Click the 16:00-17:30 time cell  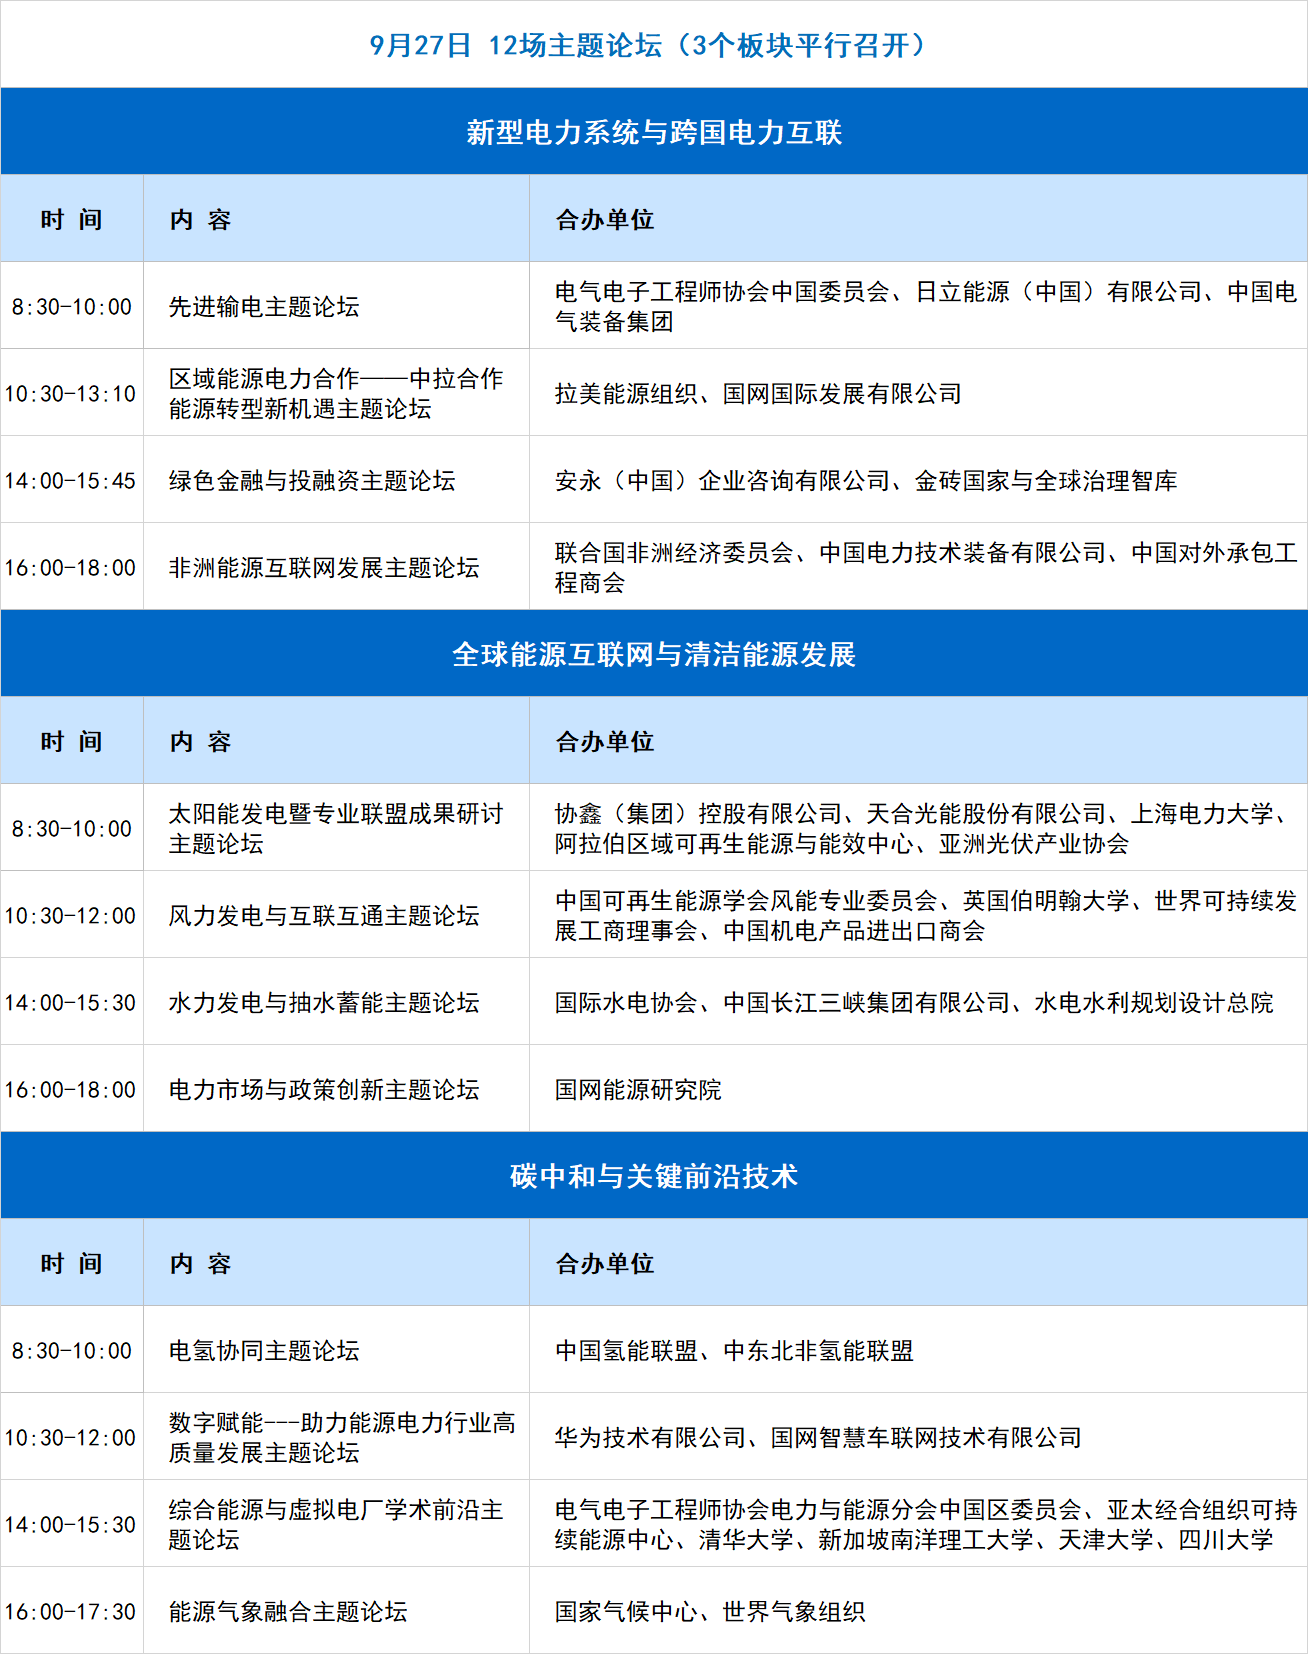(x=71, y=1612)
